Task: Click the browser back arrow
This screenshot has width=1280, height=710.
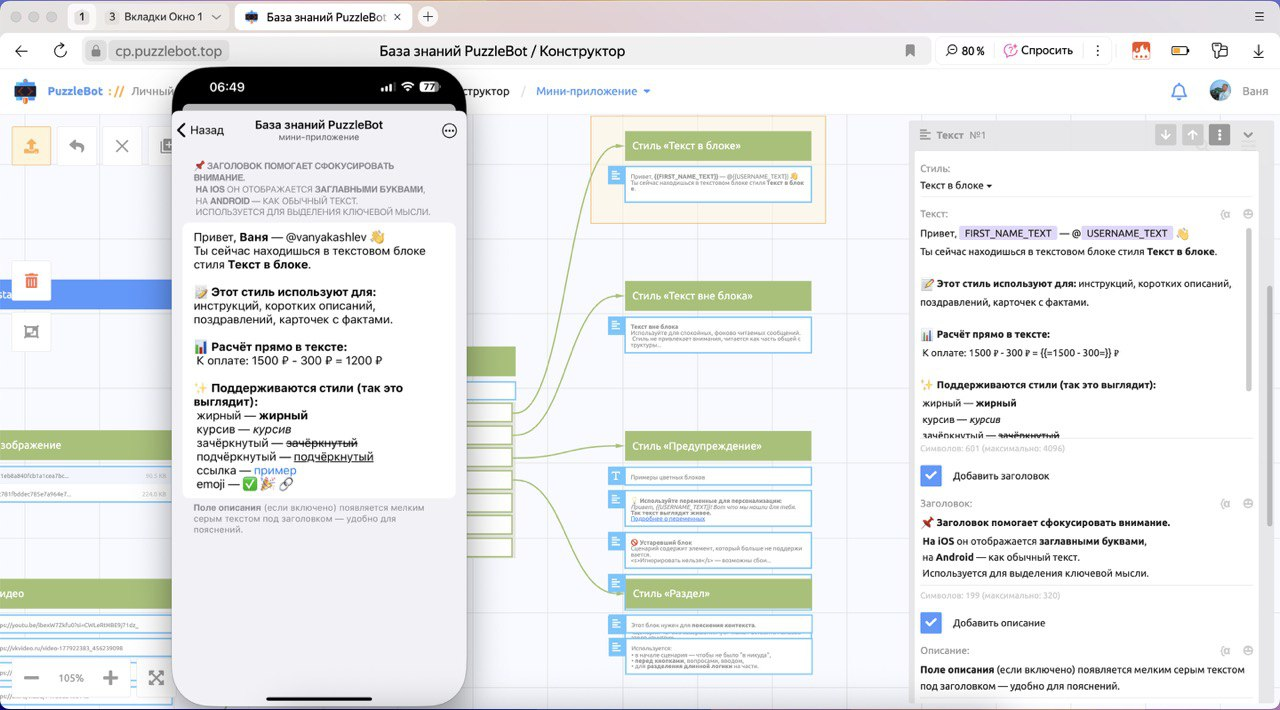Action: 21,51
